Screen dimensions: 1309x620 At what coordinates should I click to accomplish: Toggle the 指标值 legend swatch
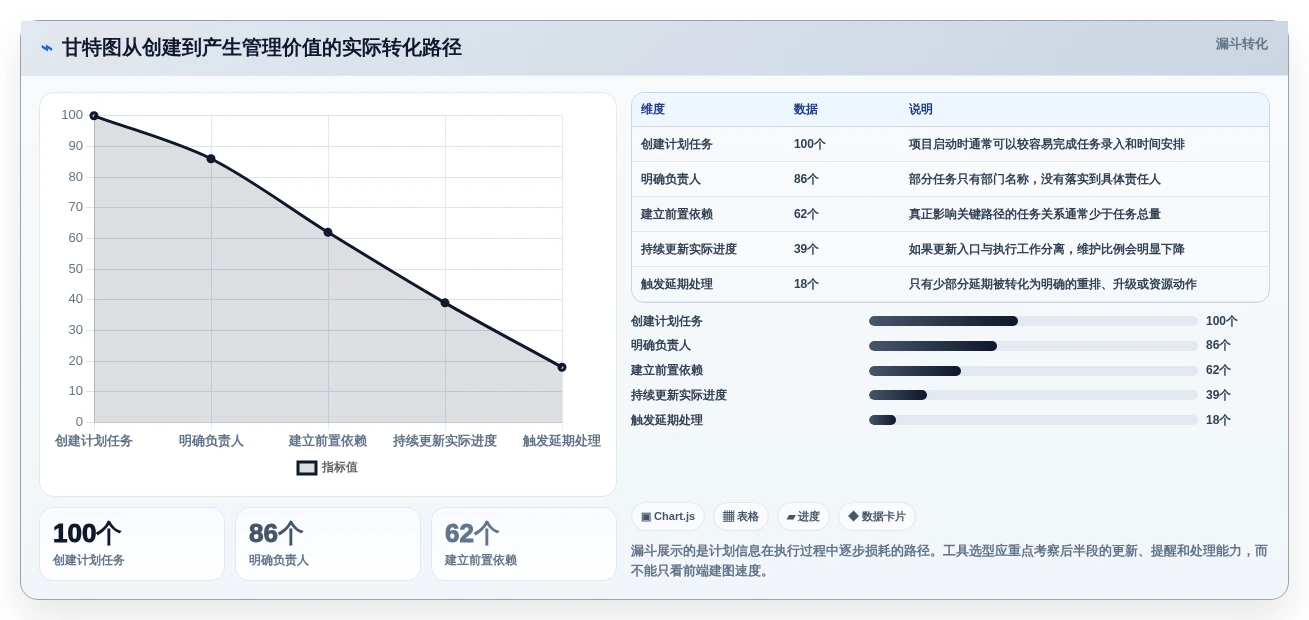tap(307, 467)
